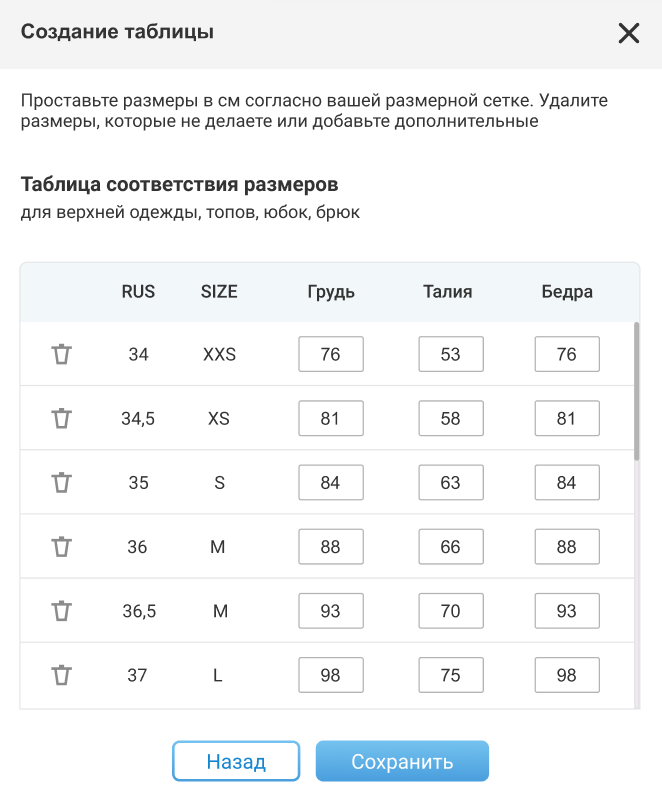Image resolution: width=662 pixels, height=791 pixels.
Task: Remove the size 35 S row
Action: 62,482
